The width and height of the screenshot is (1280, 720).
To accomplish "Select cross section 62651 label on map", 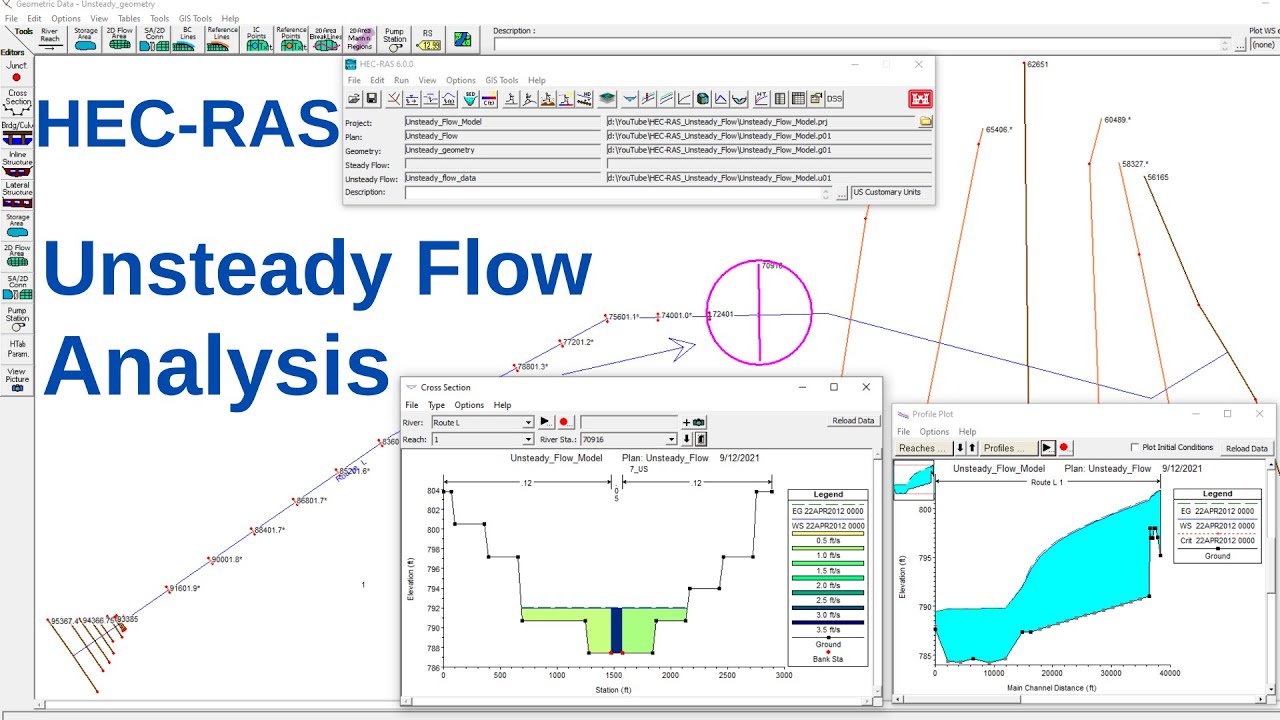I will click(1037, 64).
